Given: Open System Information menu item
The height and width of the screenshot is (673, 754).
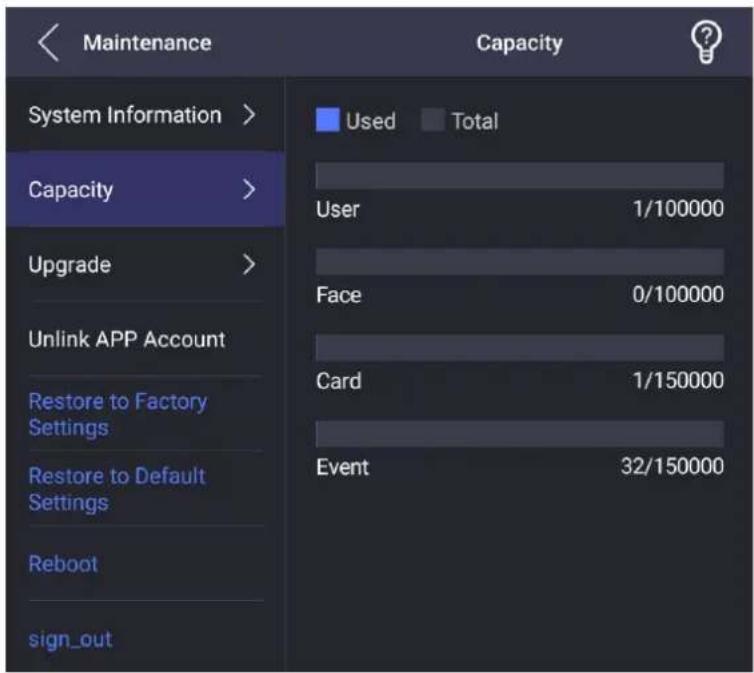Looking at the screenshot, I should click(145, 115).
